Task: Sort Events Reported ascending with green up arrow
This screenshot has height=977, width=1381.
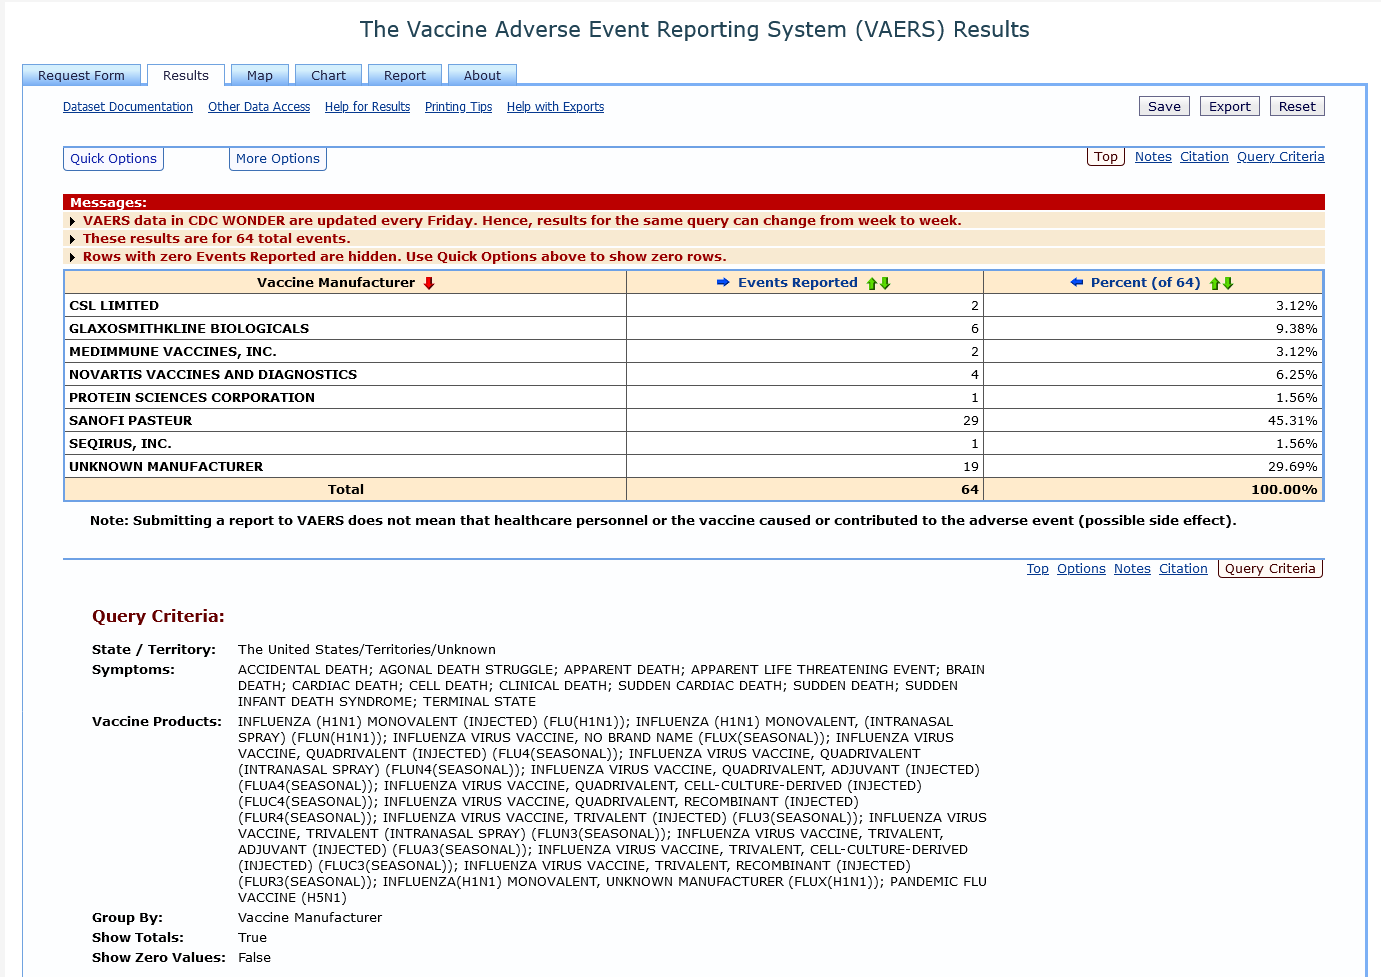Action: [x=872, y=284]
